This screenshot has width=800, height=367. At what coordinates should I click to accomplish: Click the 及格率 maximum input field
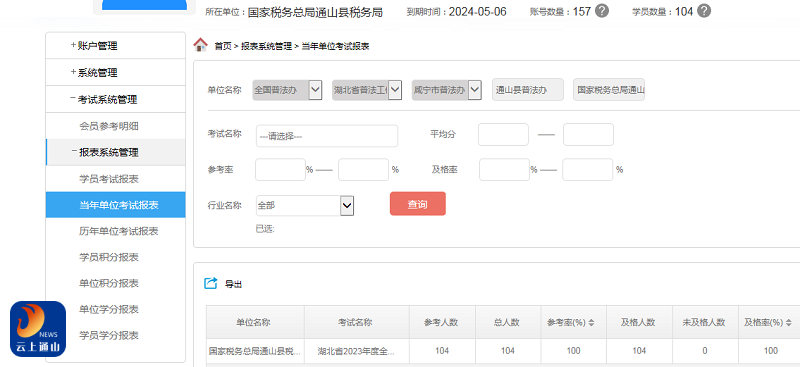587,169
